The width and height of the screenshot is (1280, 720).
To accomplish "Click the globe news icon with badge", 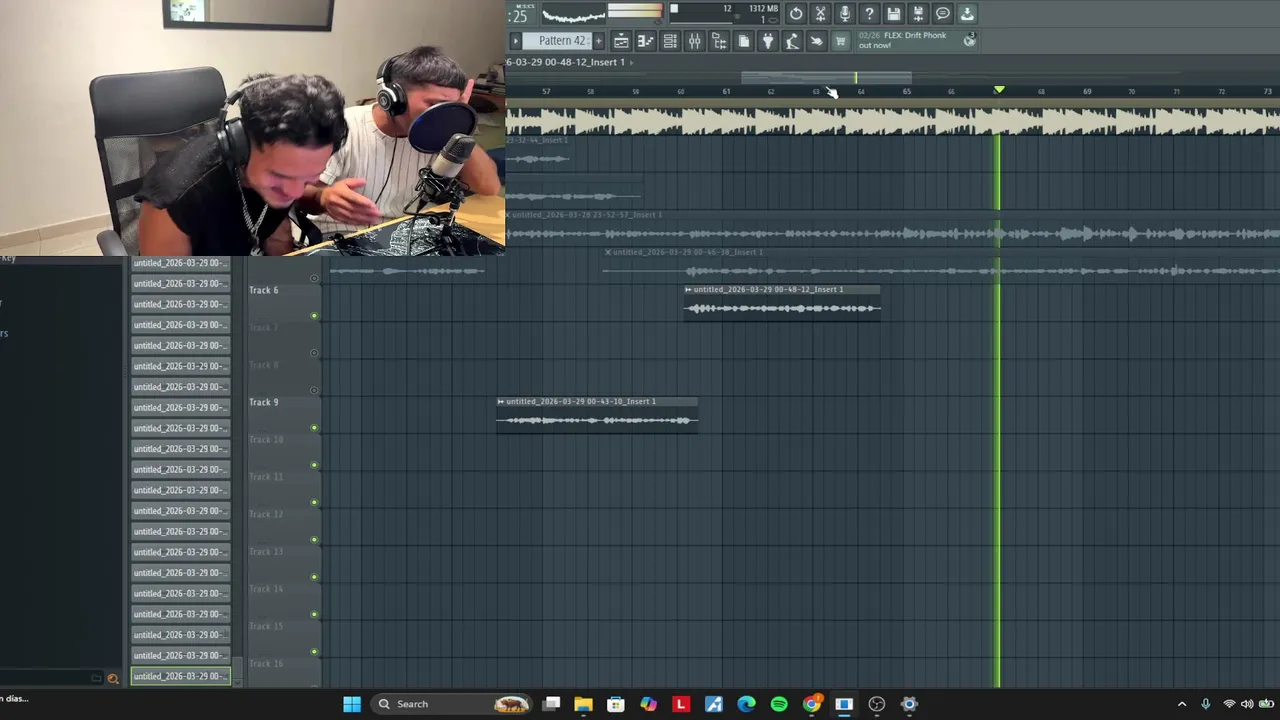I will (x=969, y=40).
